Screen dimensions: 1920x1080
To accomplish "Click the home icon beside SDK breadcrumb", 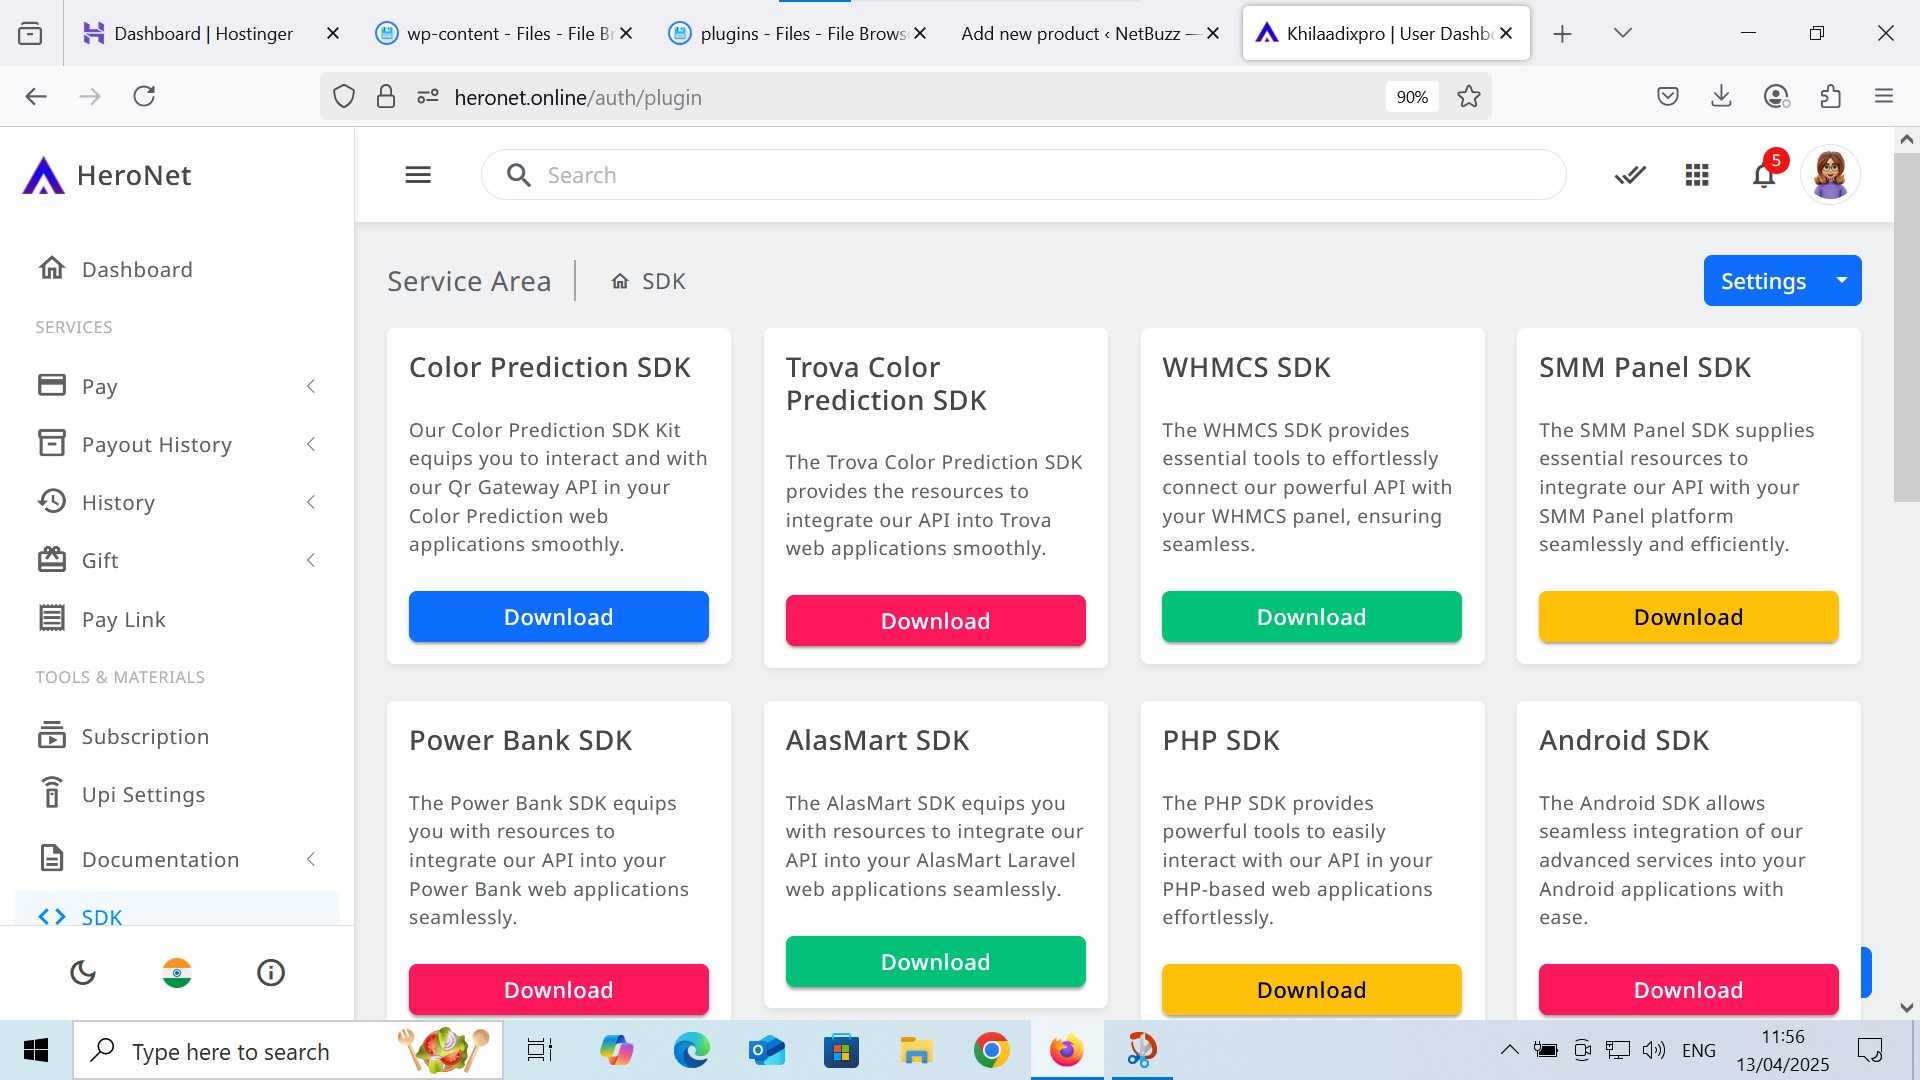I will pos(620,282).
